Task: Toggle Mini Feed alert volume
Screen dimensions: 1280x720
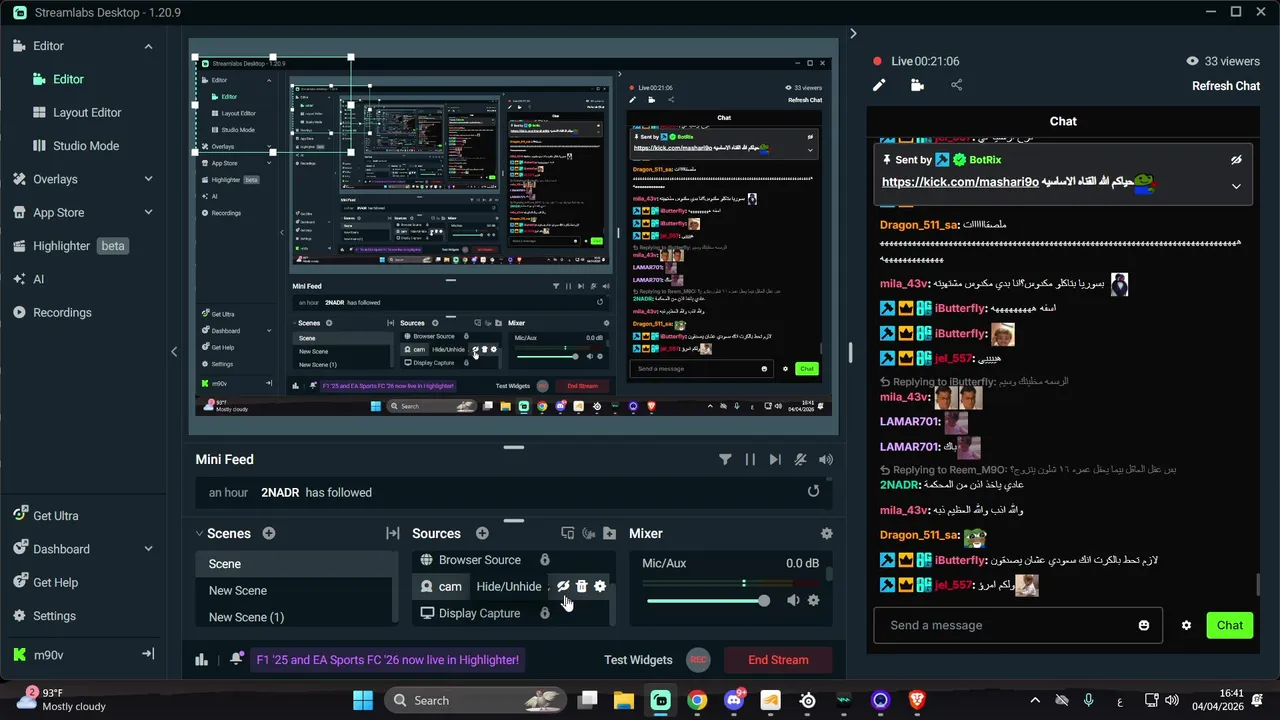Action: point(826,459)
